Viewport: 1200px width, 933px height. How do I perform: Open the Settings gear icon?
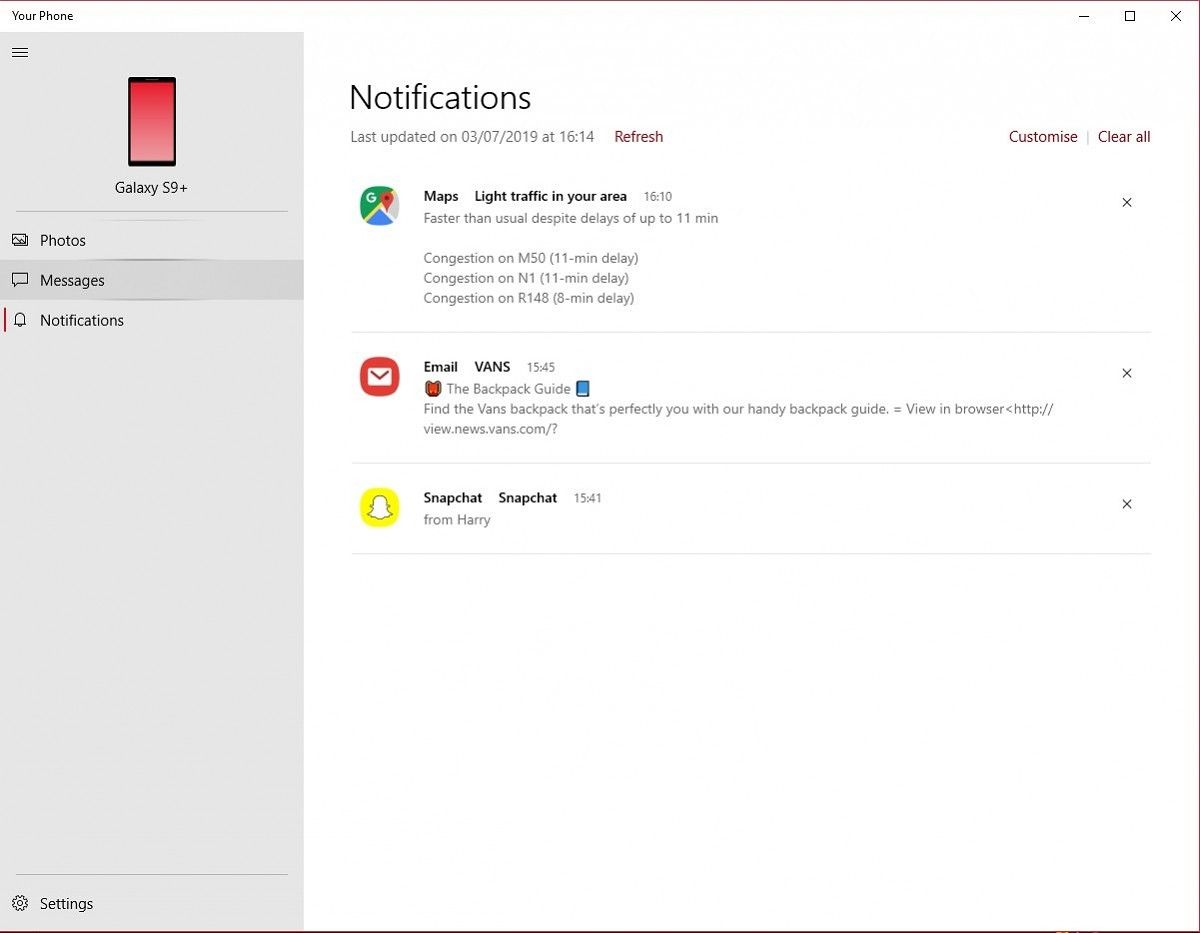(20, 903)
